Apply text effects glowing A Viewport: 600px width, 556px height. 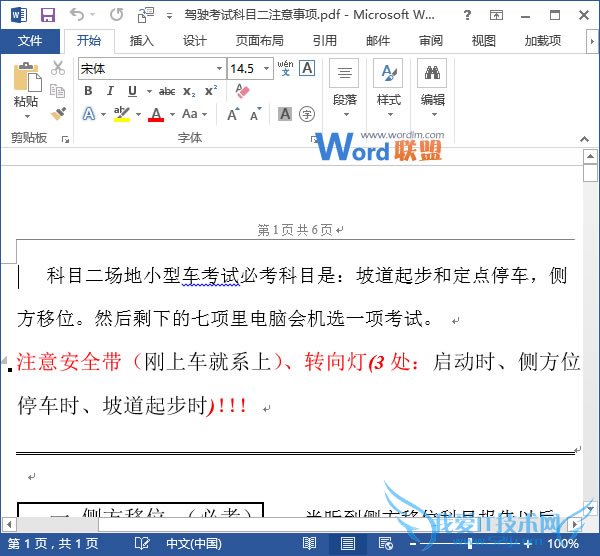pyautogui.click(x=89, y=114)
